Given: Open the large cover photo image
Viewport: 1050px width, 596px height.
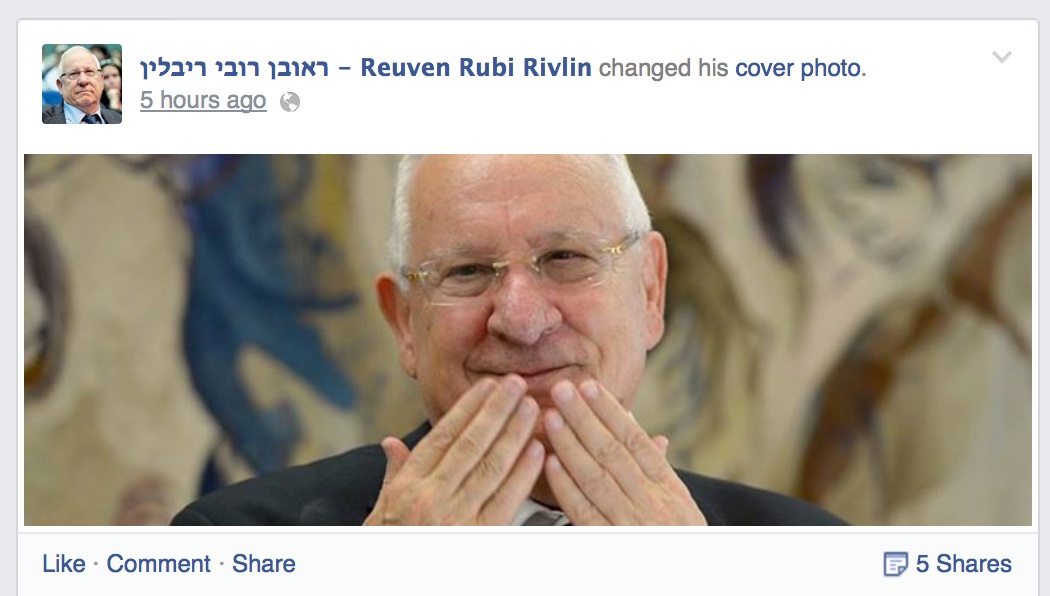Looking at the screenshot, I should (528, 340).
